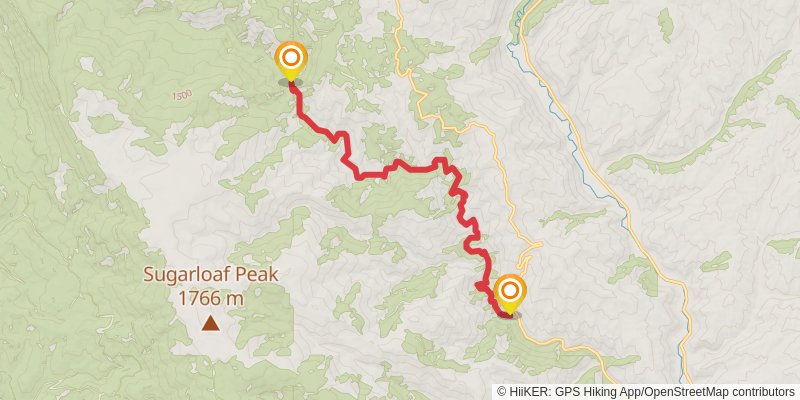Click the upper-left trail start pin marker
Viewport: 800px width, 400px height.
click(x=291, y=60)
